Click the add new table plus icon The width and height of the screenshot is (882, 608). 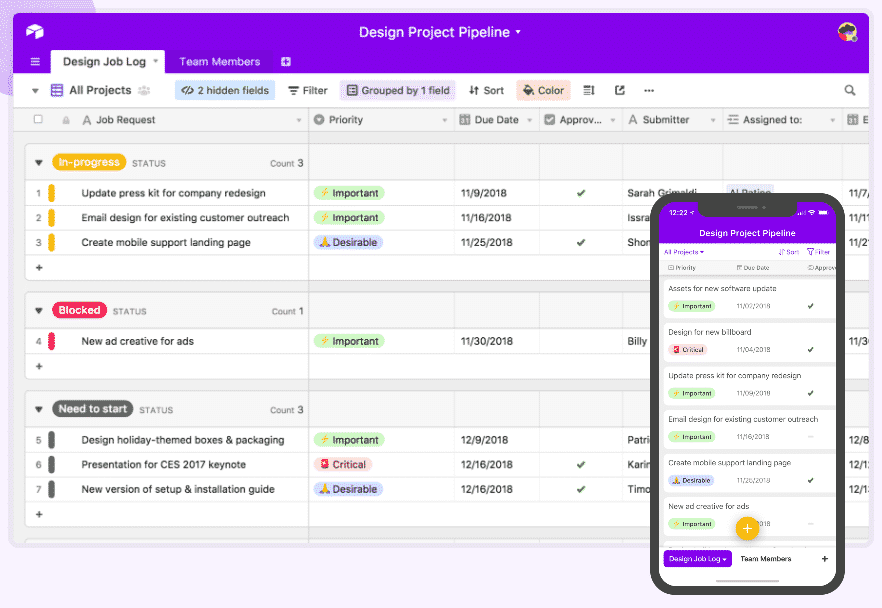pyautogui.click(x=286, y=62)
